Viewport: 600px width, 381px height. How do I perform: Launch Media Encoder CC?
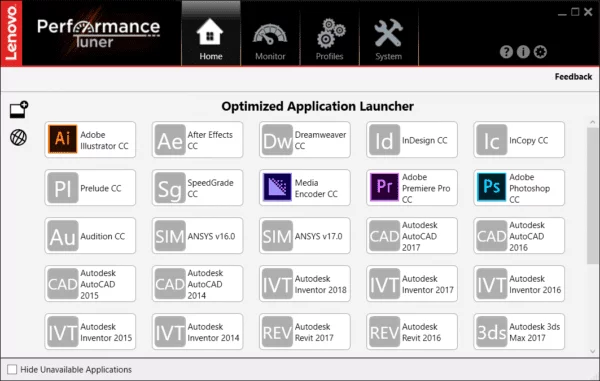(x=305, y=188)
